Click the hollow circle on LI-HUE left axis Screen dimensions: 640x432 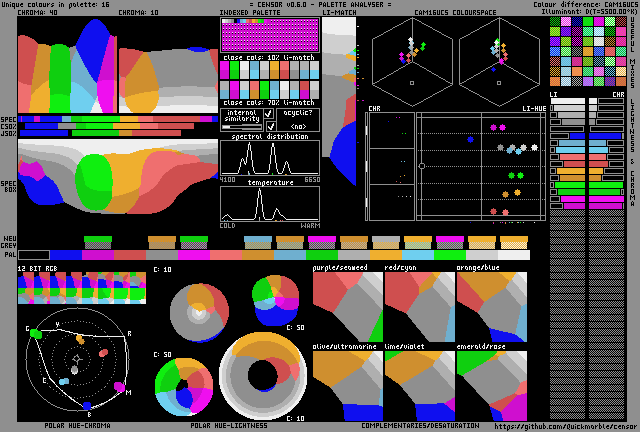coord(422,166)
